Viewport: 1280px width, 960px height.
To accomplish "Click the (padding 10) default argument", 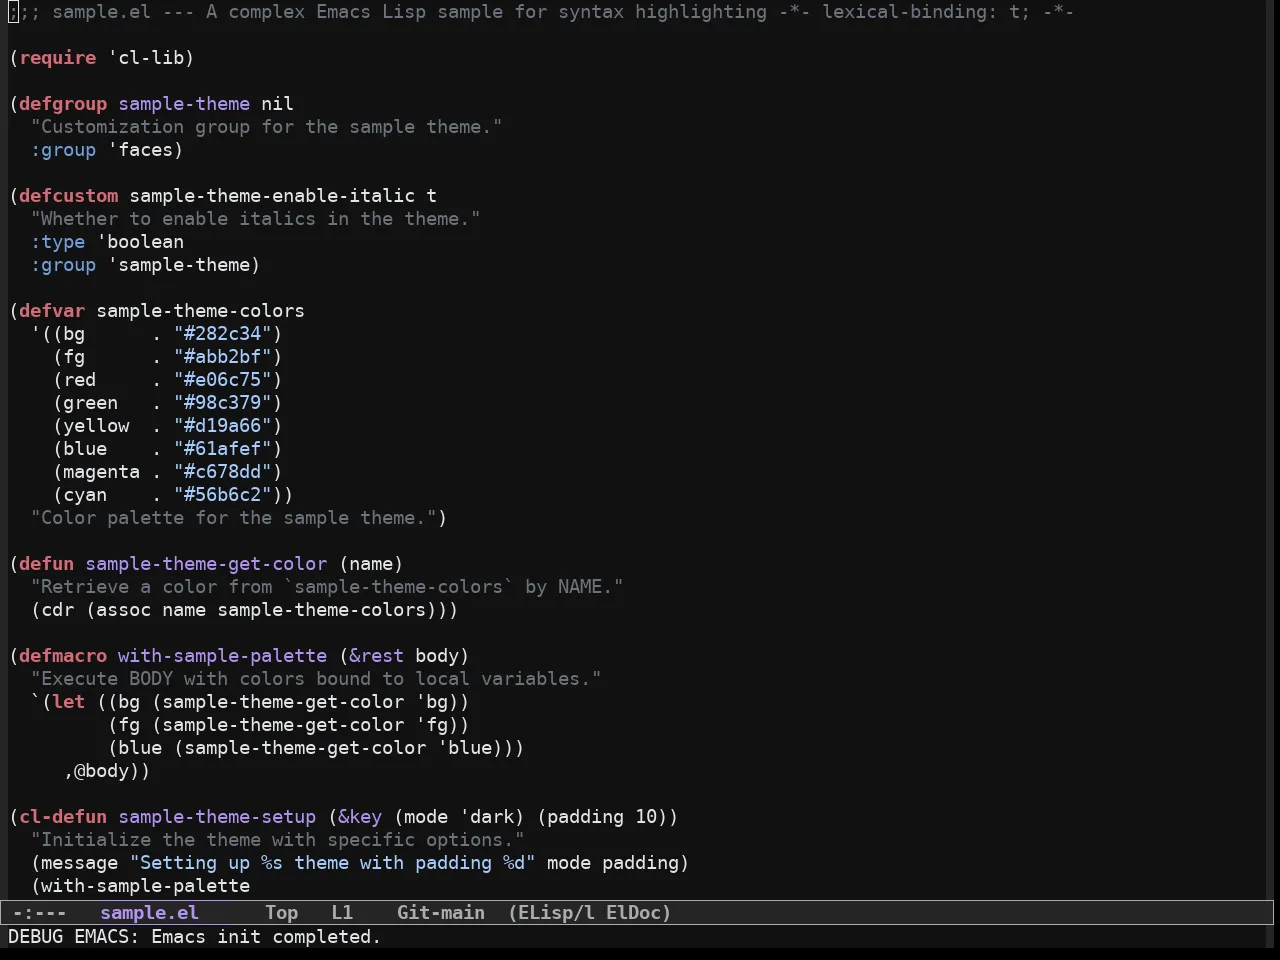I will pos(602,817).
